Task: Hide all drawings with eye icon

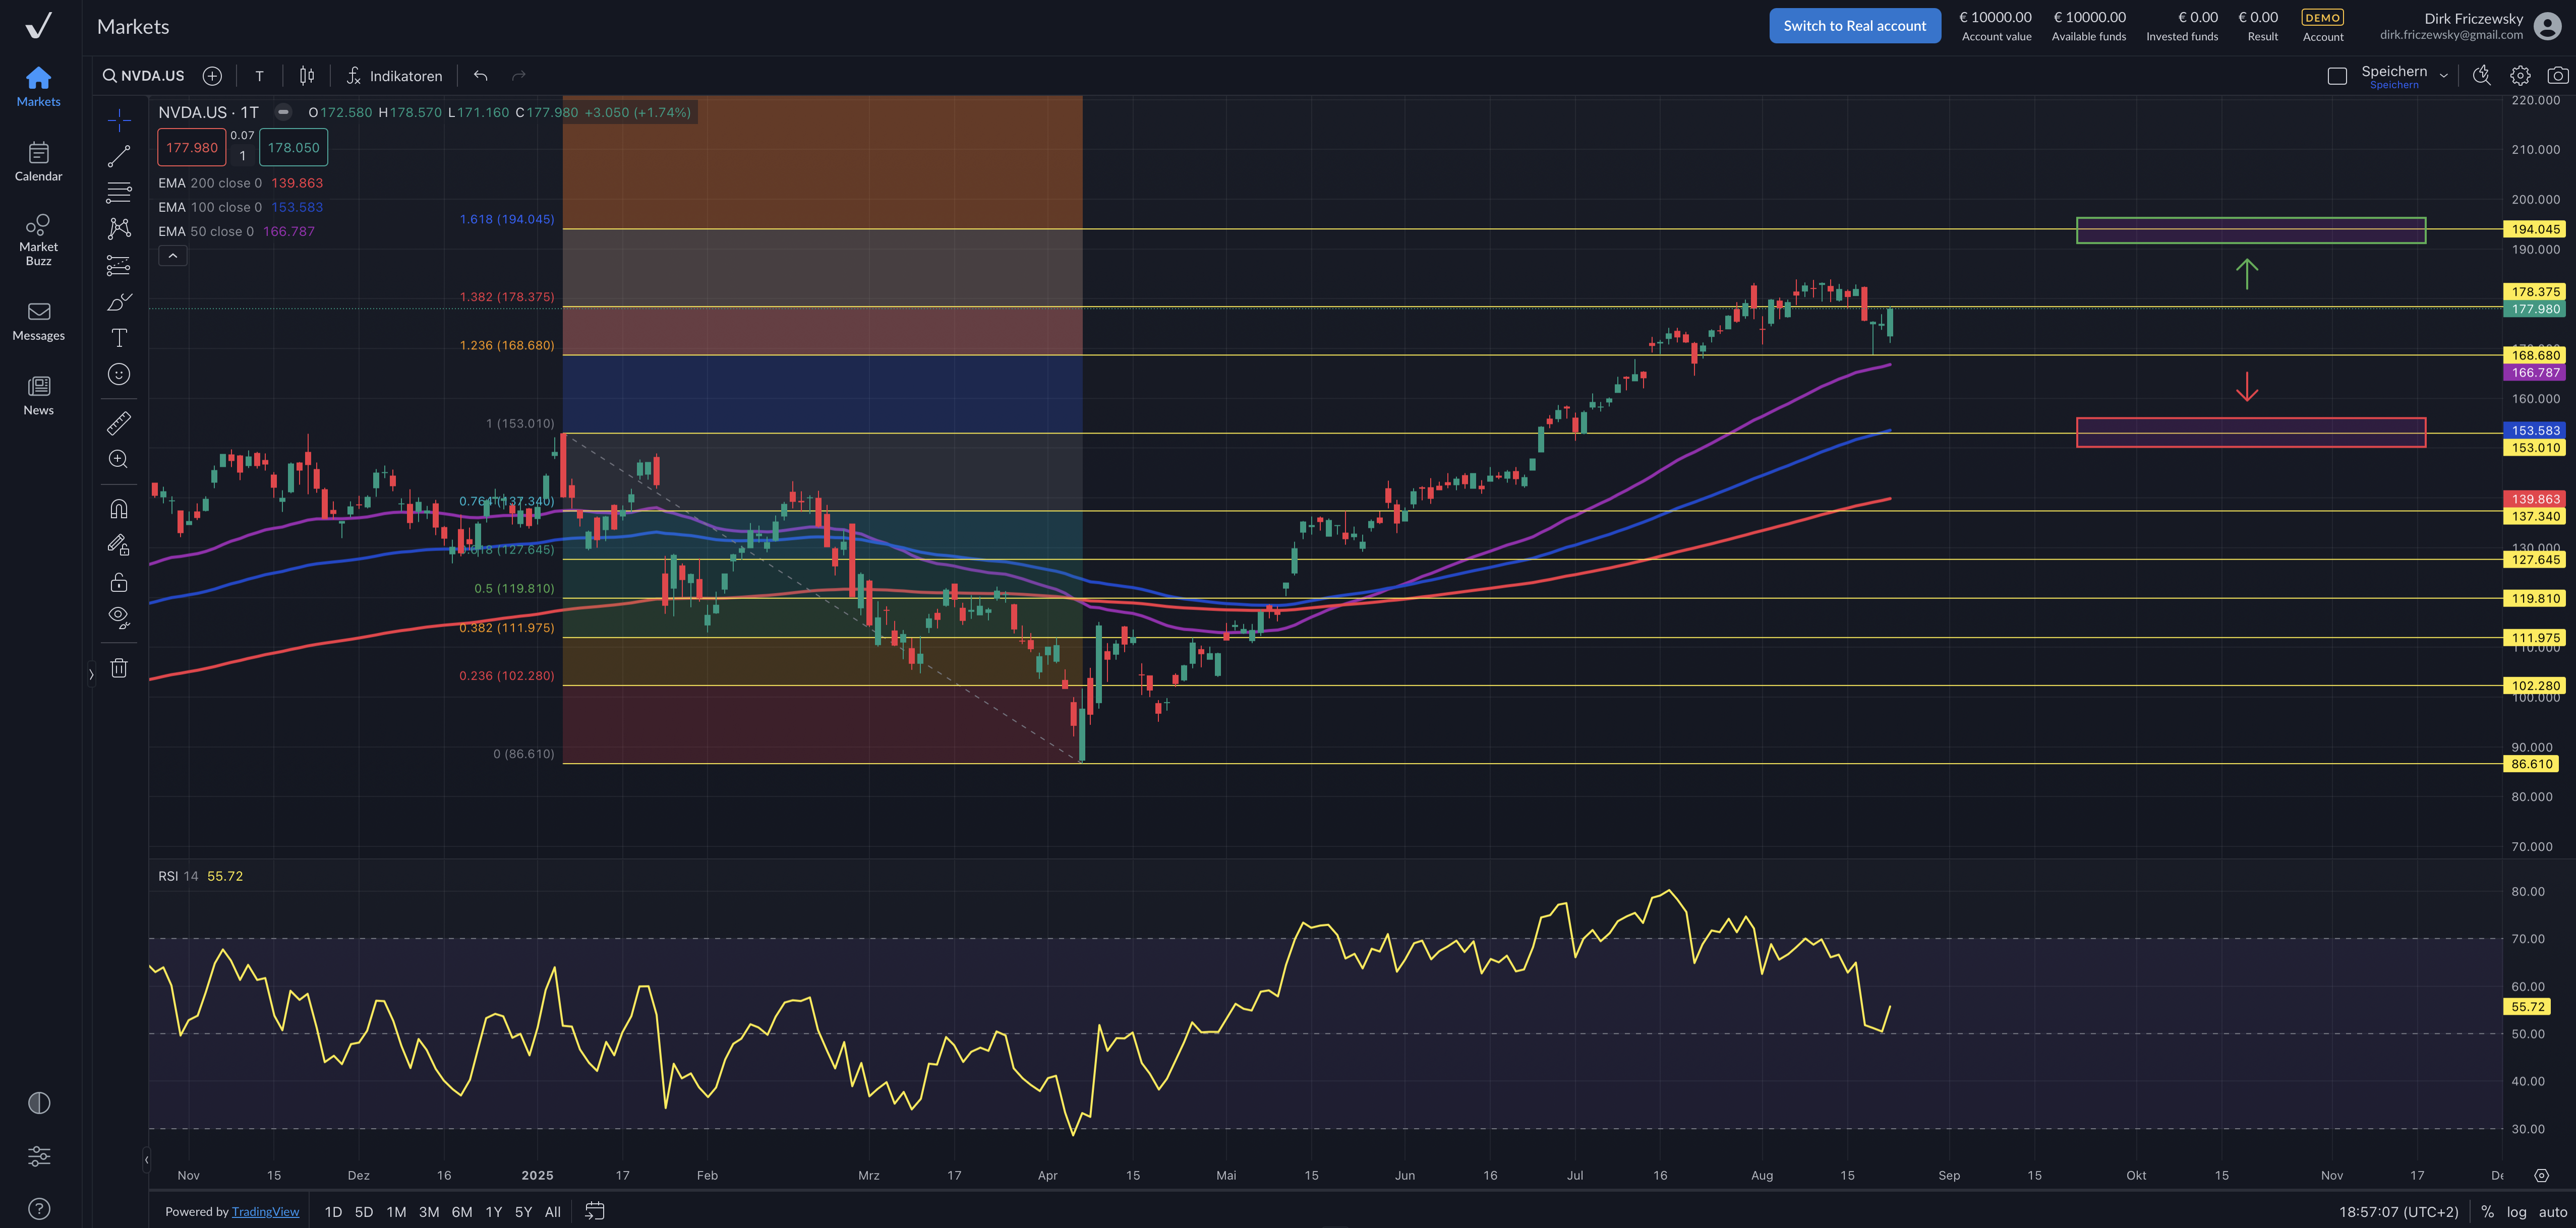Action: (x=119, y=617)
